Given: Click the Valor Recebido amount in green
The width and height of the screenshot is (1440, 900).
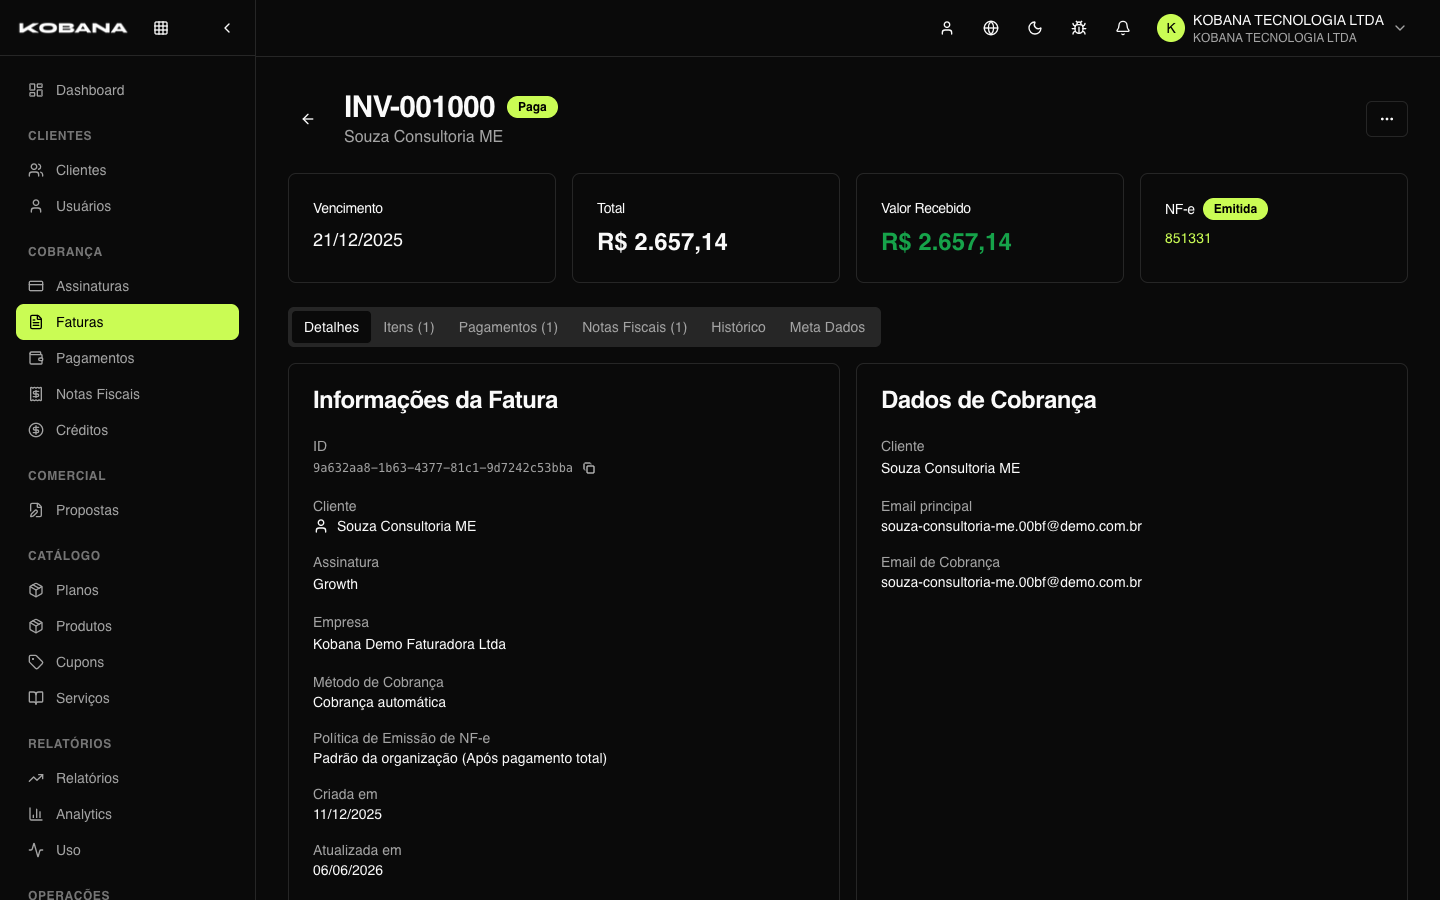Looking at the screenshot, I should pyautogui.click(x=946, y=242).
